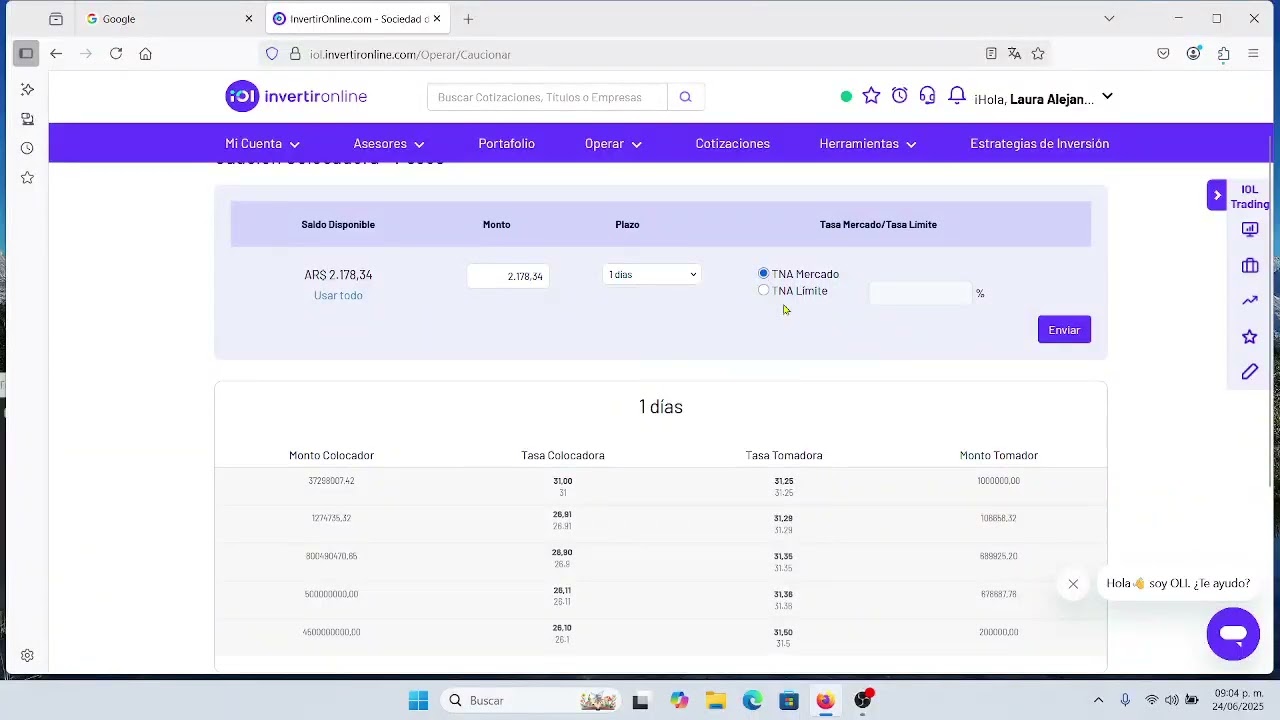
Task: Click the search magnifier button
Action: 685,97
